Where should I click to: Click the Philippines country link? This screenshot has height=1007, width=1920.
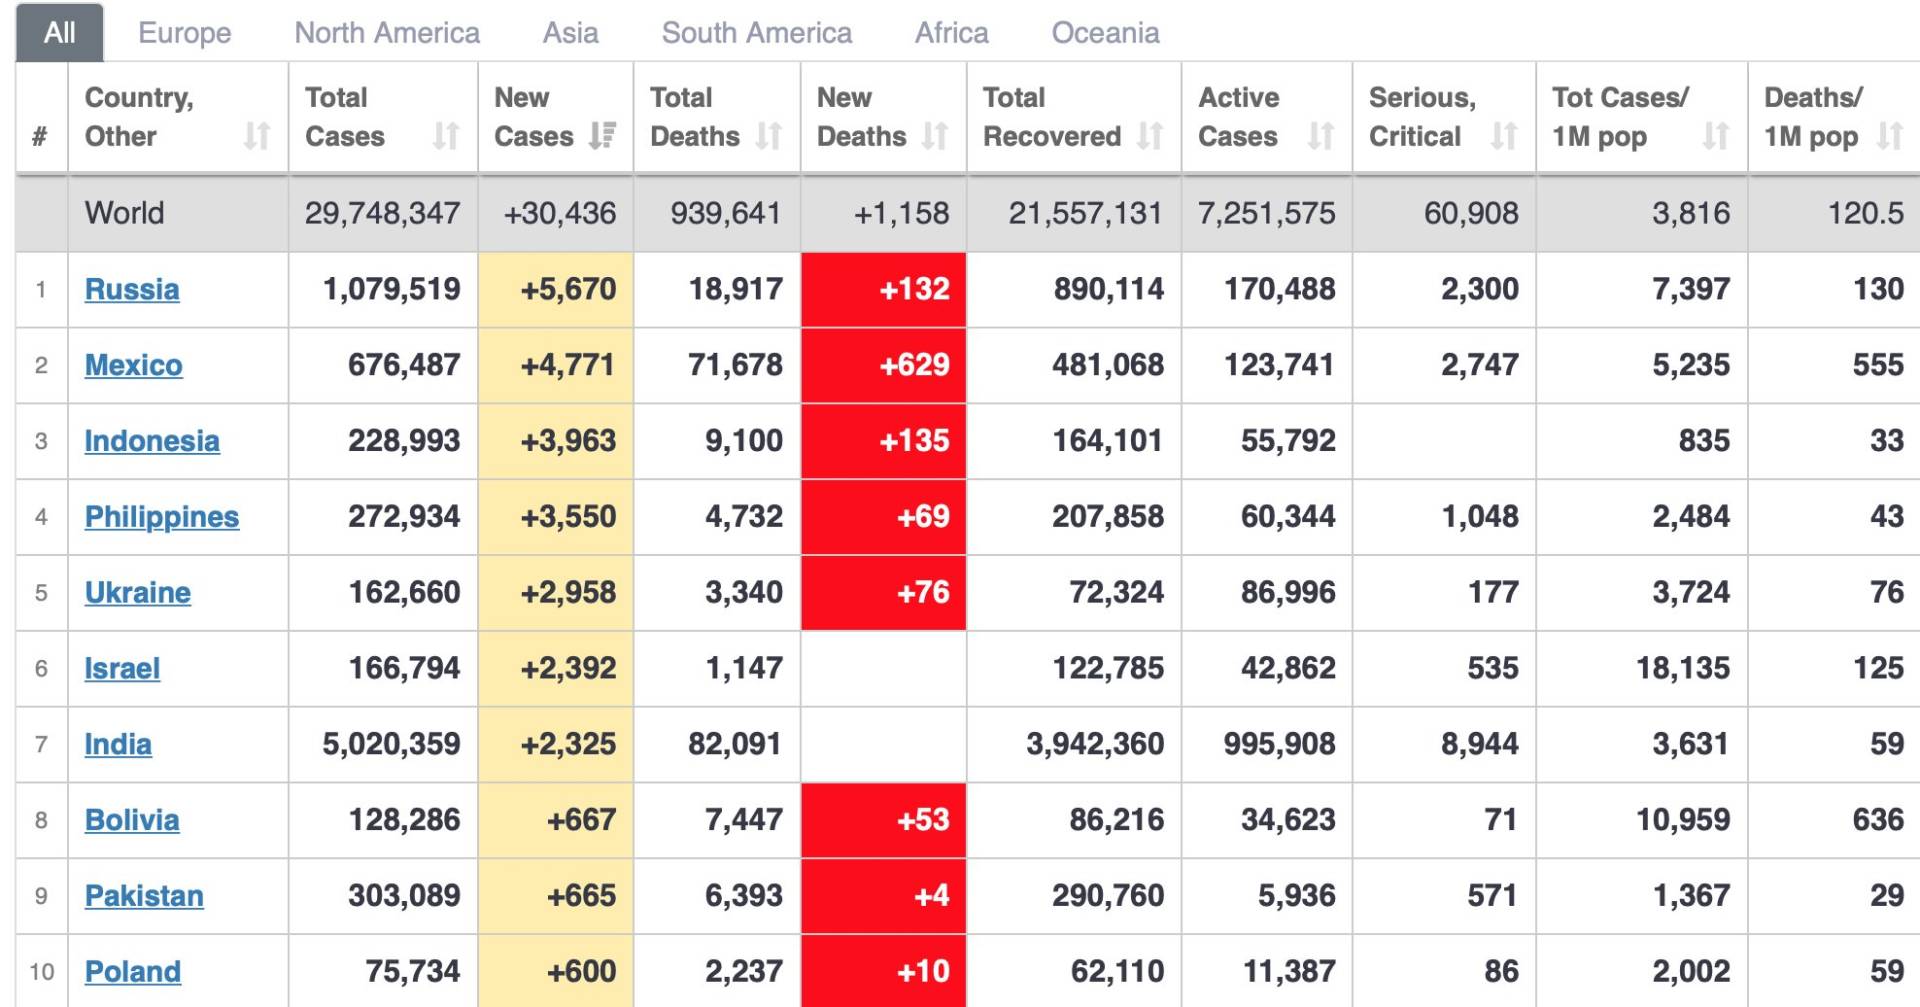coord(161,517)
